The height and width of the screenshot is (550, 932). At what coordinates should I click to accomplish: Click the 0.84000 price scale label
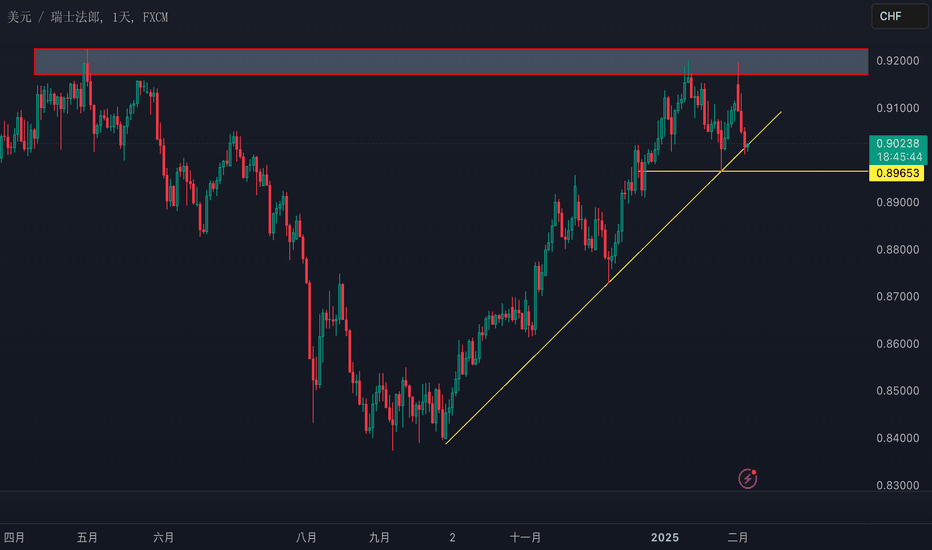point(898,438)
